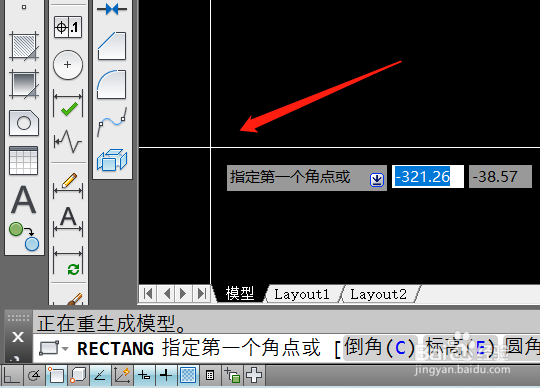The height and width of the screenshot is (388, 540).
Task: Toggle Transparency display
Action: tap(188, 375)
